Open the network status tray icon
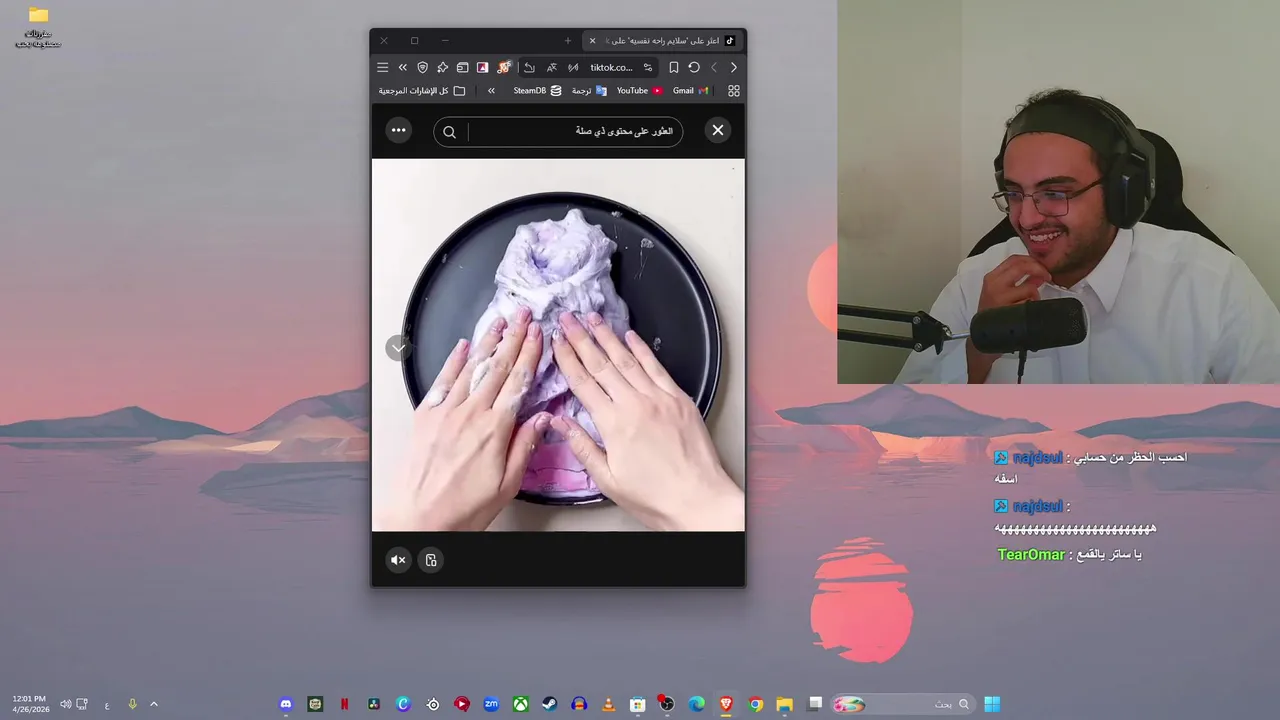 point(82,704)
